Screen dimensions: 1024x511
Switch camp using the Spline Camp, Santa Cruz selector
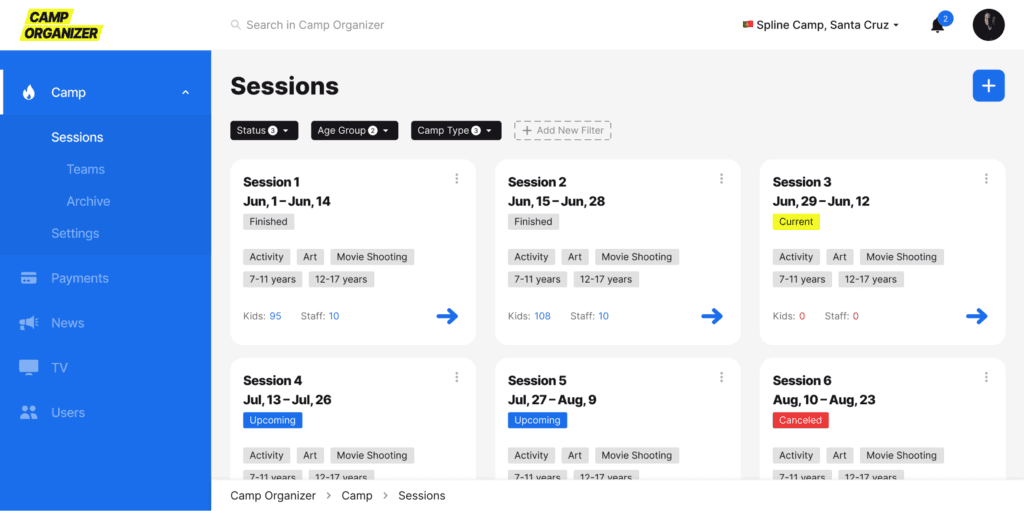(x=821, y=25)
